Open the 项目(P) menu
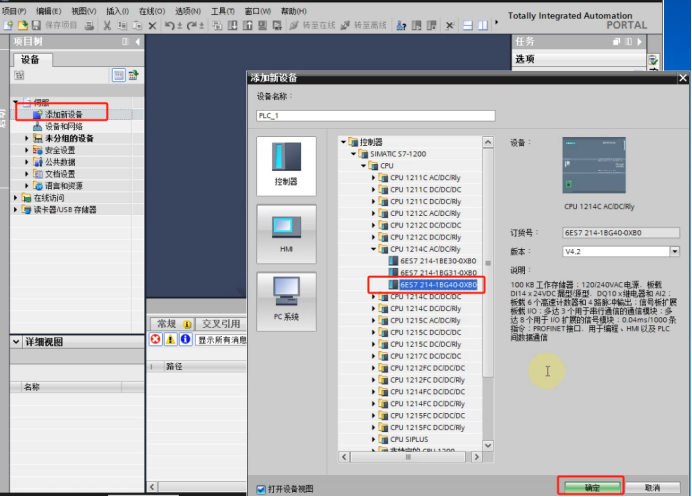Screen dimensions: 692x497 (x=14, y=11)
